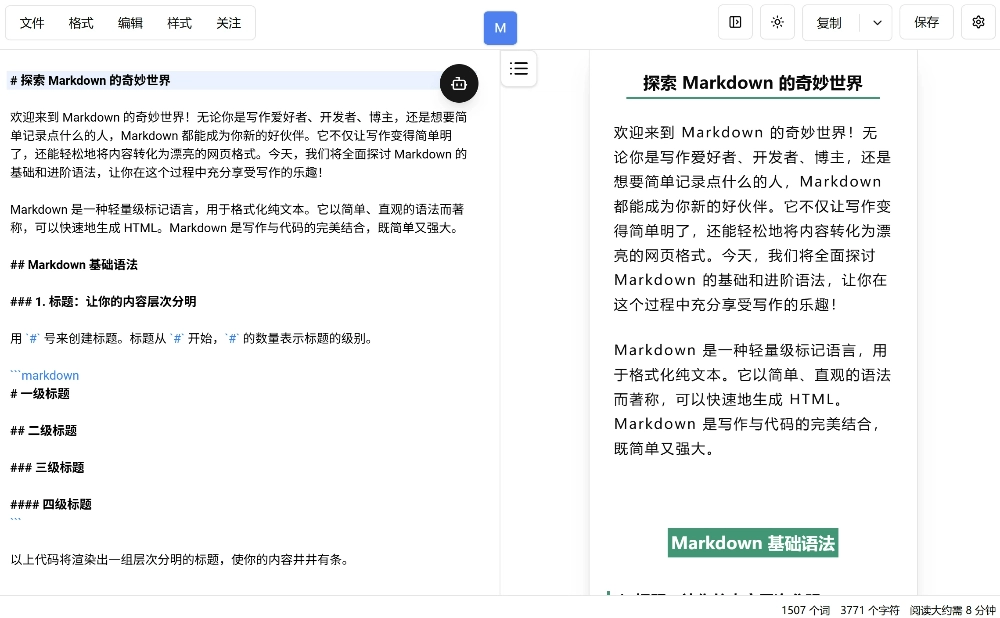Open the settings gear icon

978,21
